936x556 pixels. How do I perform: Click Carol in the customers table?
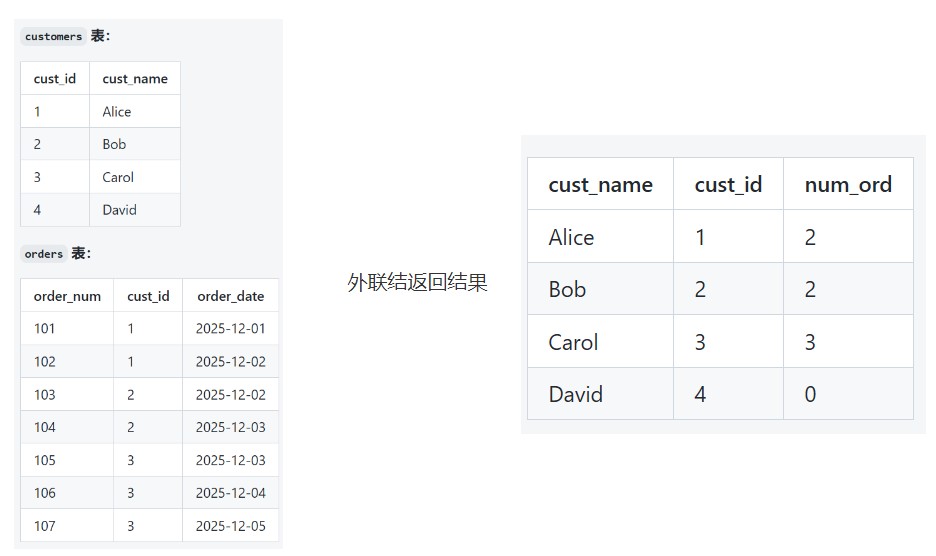tap(118, 177)
